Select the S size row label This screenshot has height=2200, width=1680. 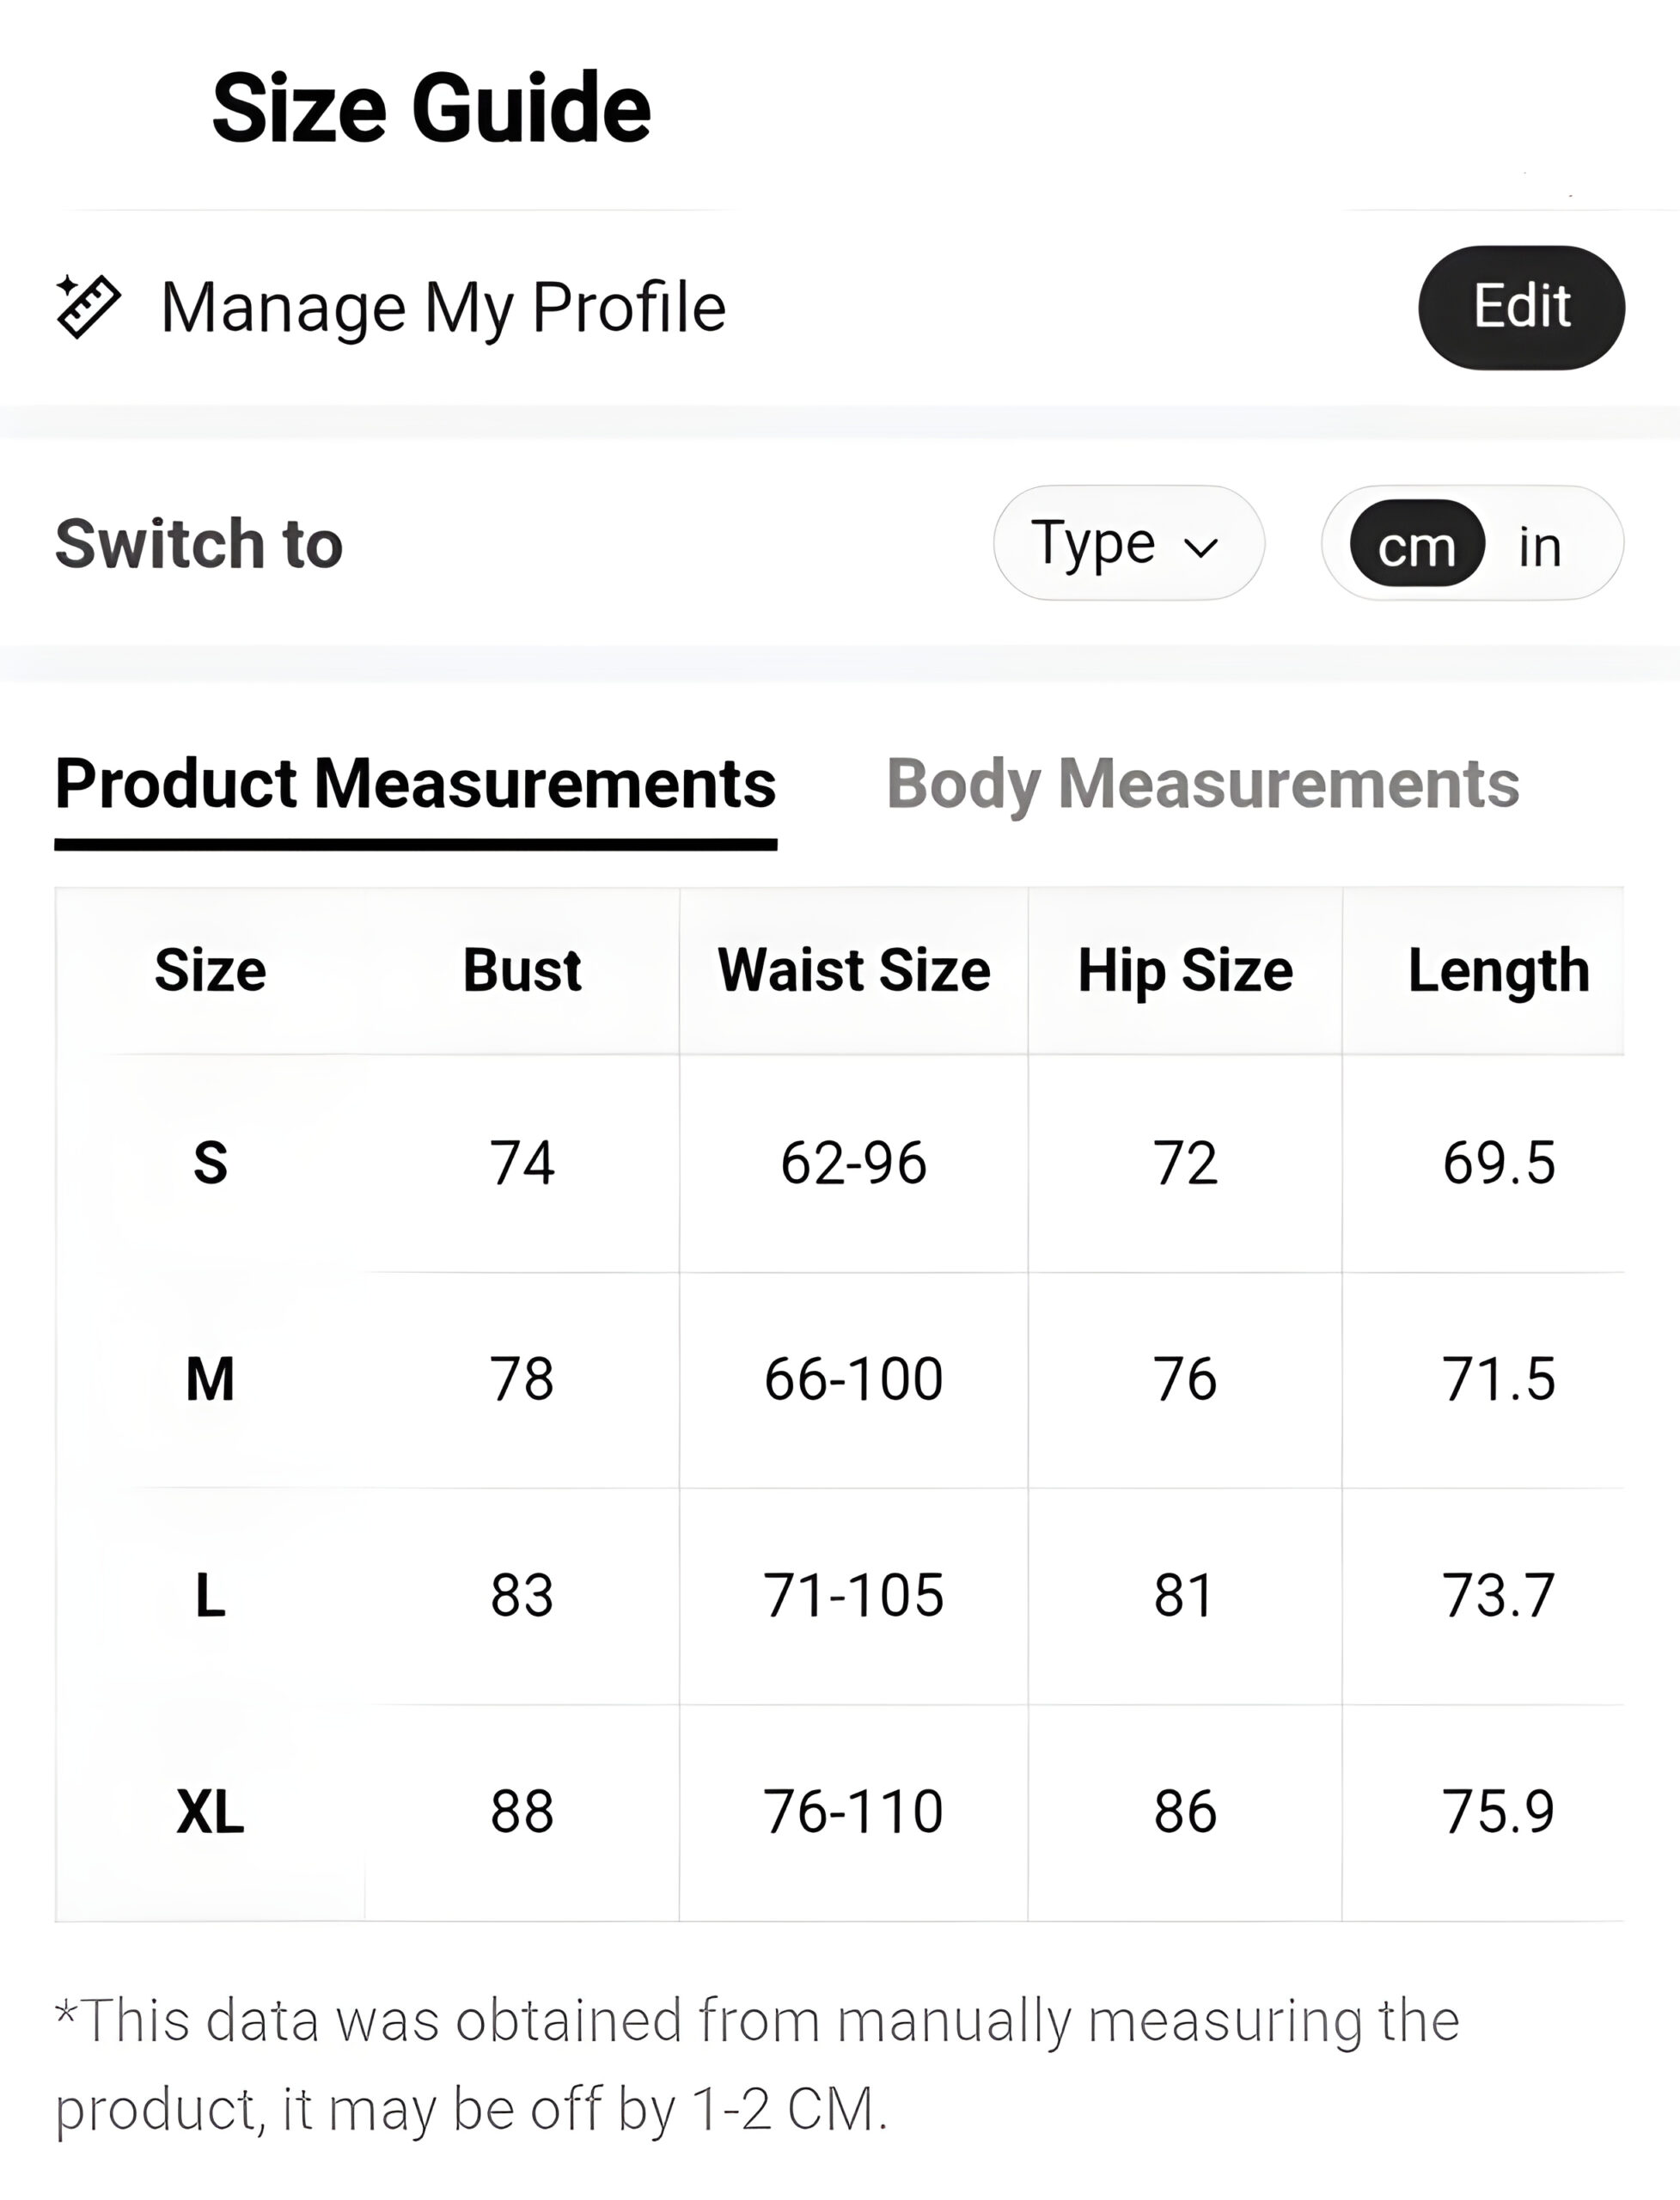210,1163
